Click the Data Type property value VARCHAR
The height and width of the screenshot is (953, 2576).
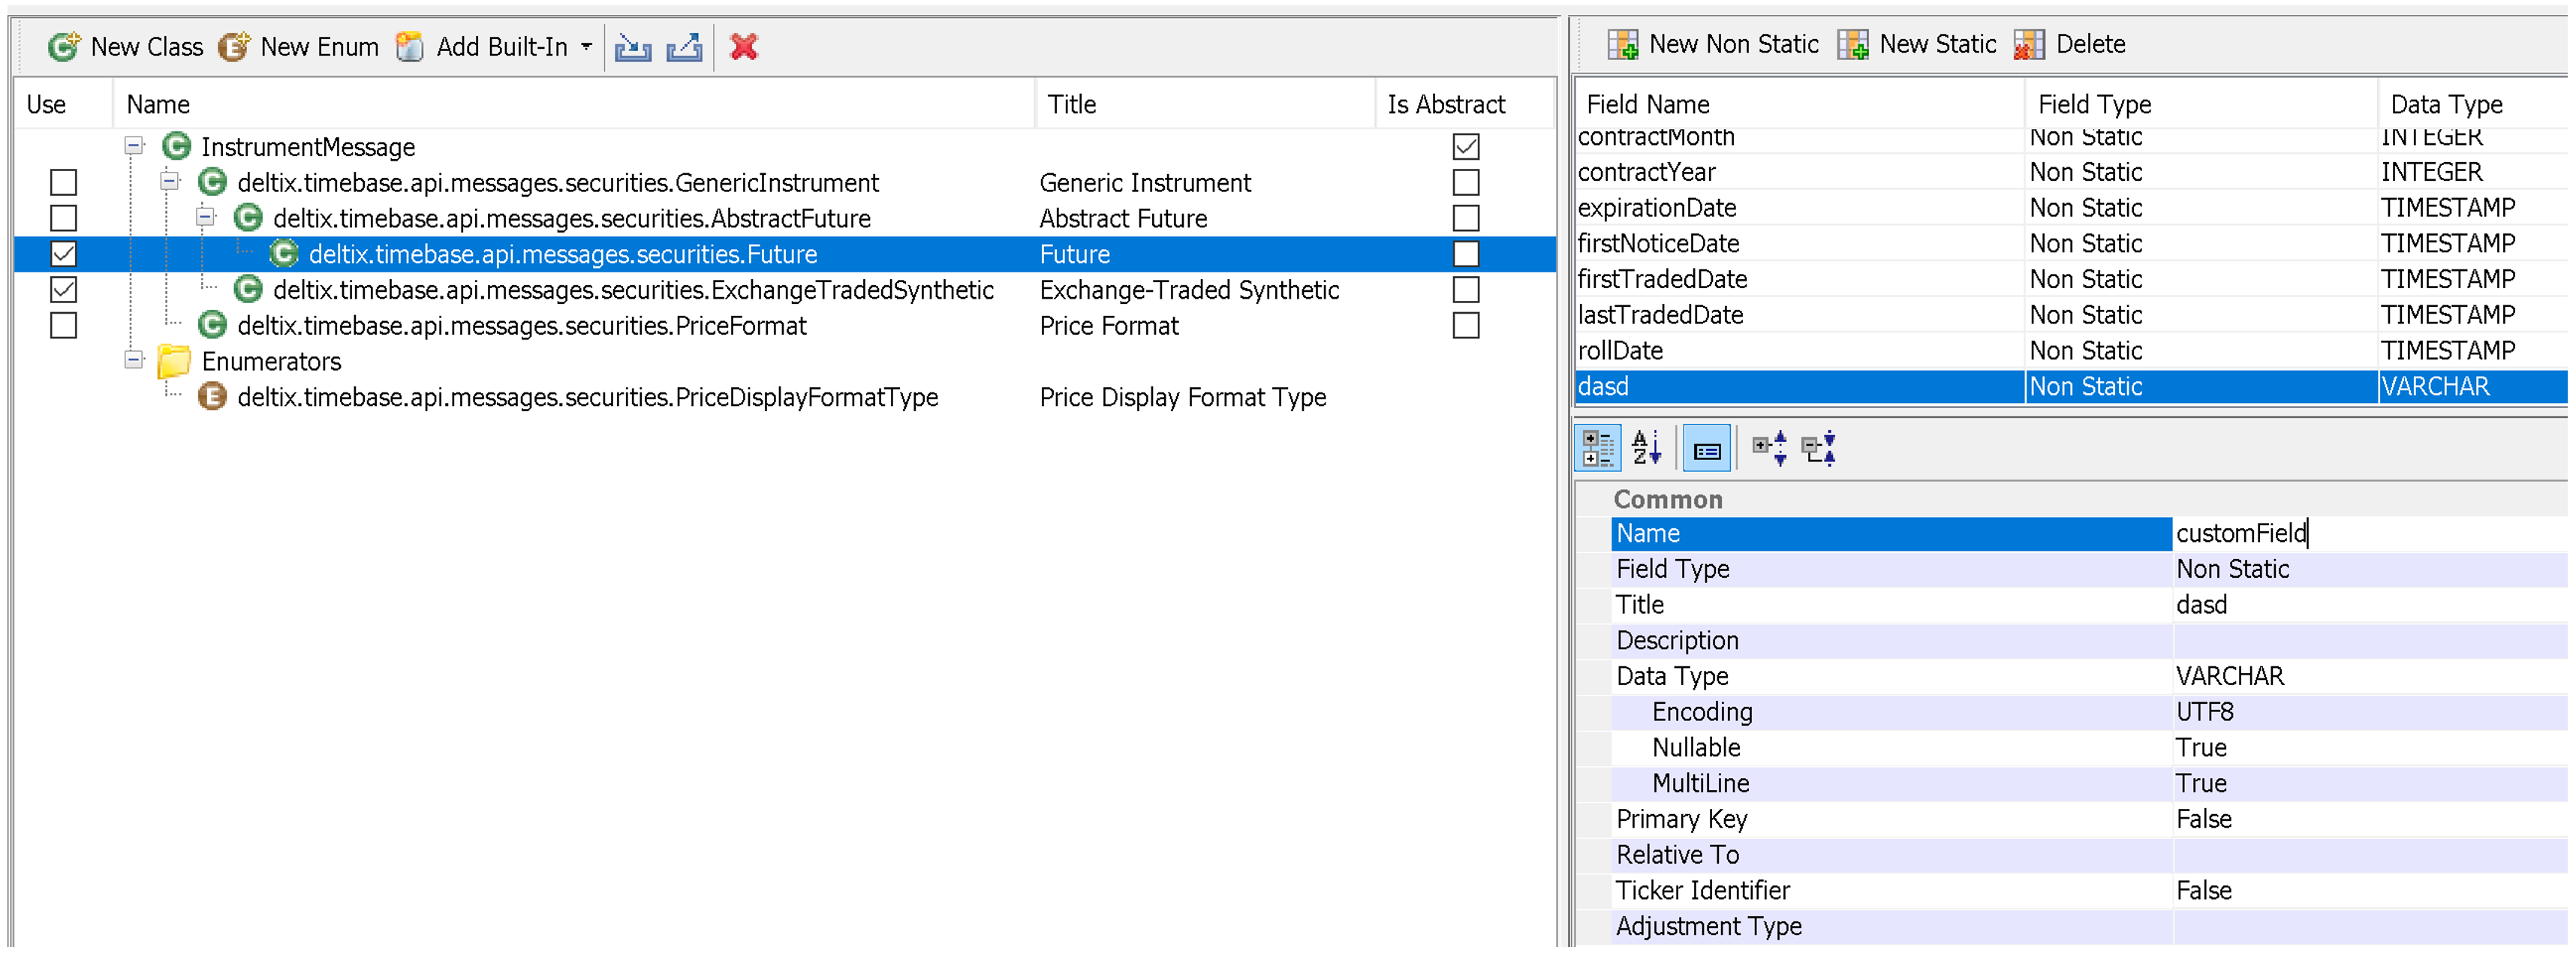(2369, 677)
